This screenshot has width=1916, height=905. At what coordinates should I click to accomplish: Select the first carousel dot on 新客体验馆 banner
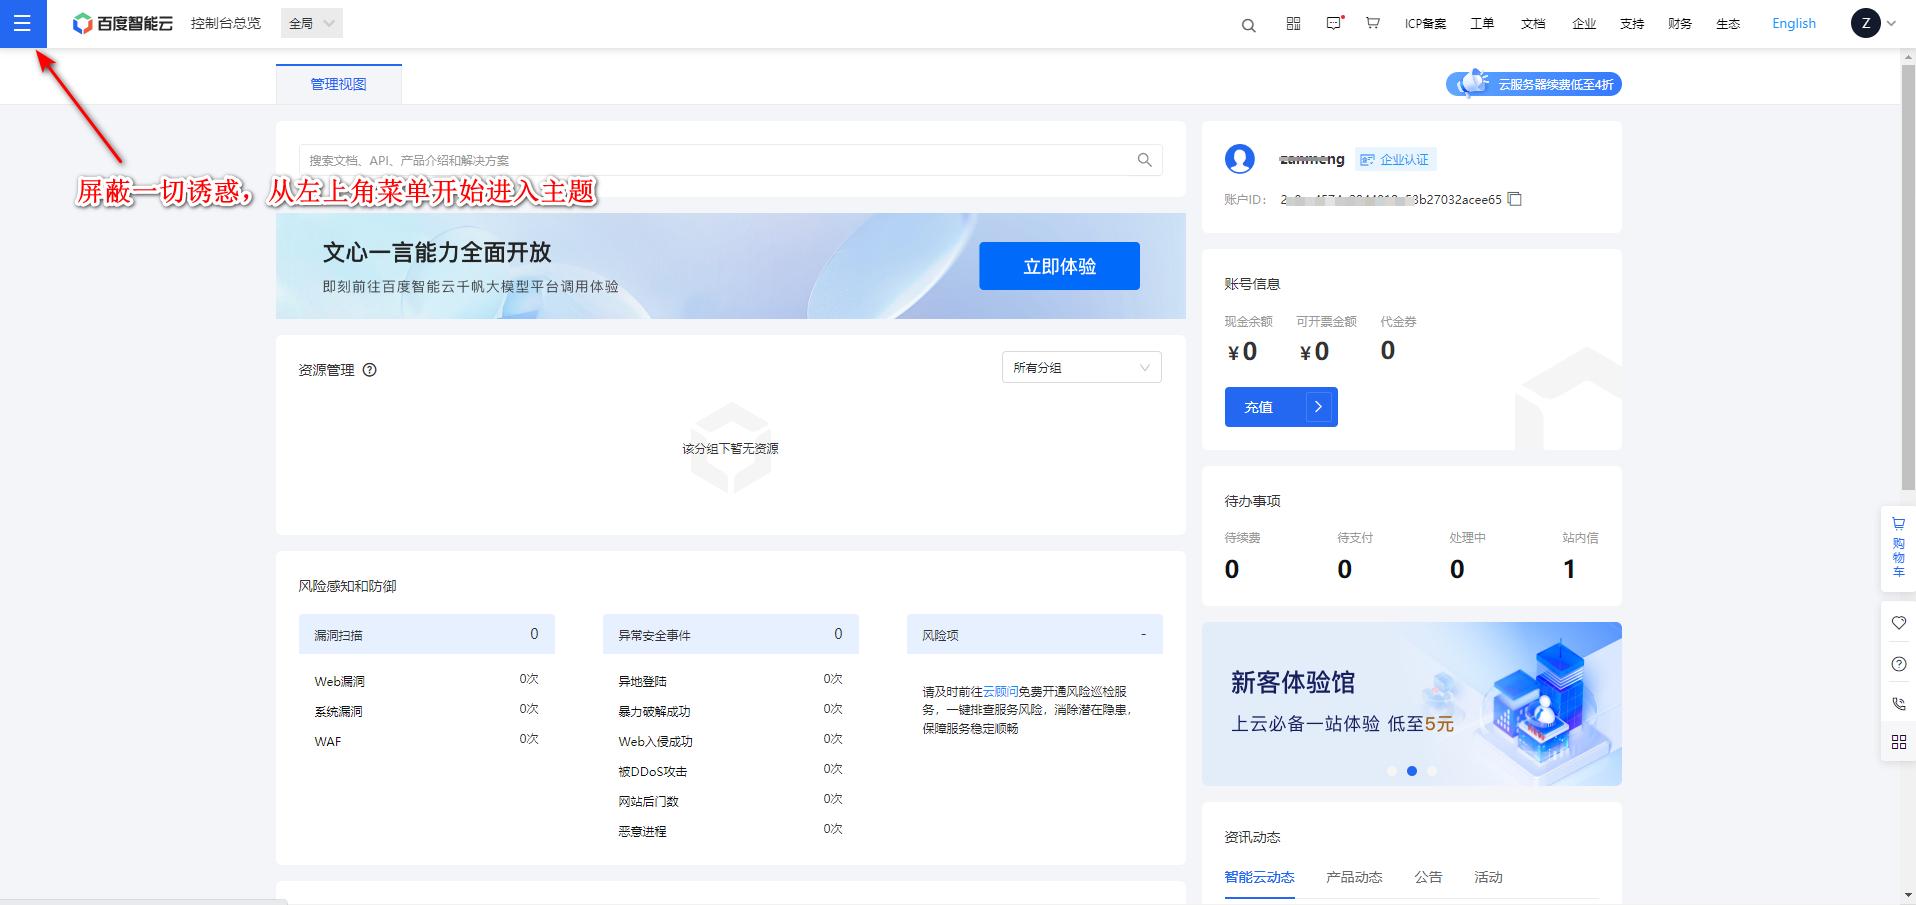pyautogui.click(x=1392, y=771)
